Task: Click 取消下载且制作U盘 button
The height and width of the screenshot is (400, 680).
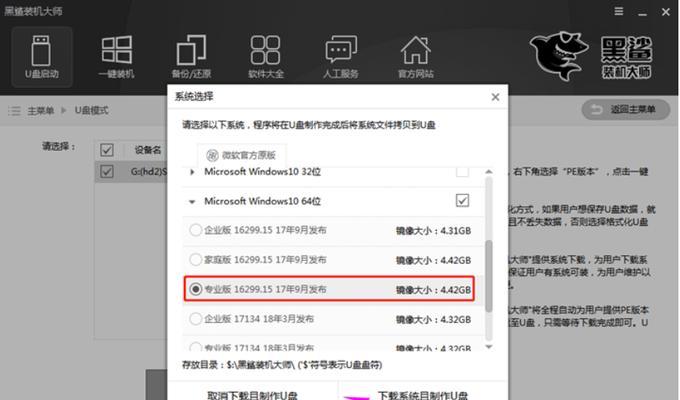Action: (252, 392)
